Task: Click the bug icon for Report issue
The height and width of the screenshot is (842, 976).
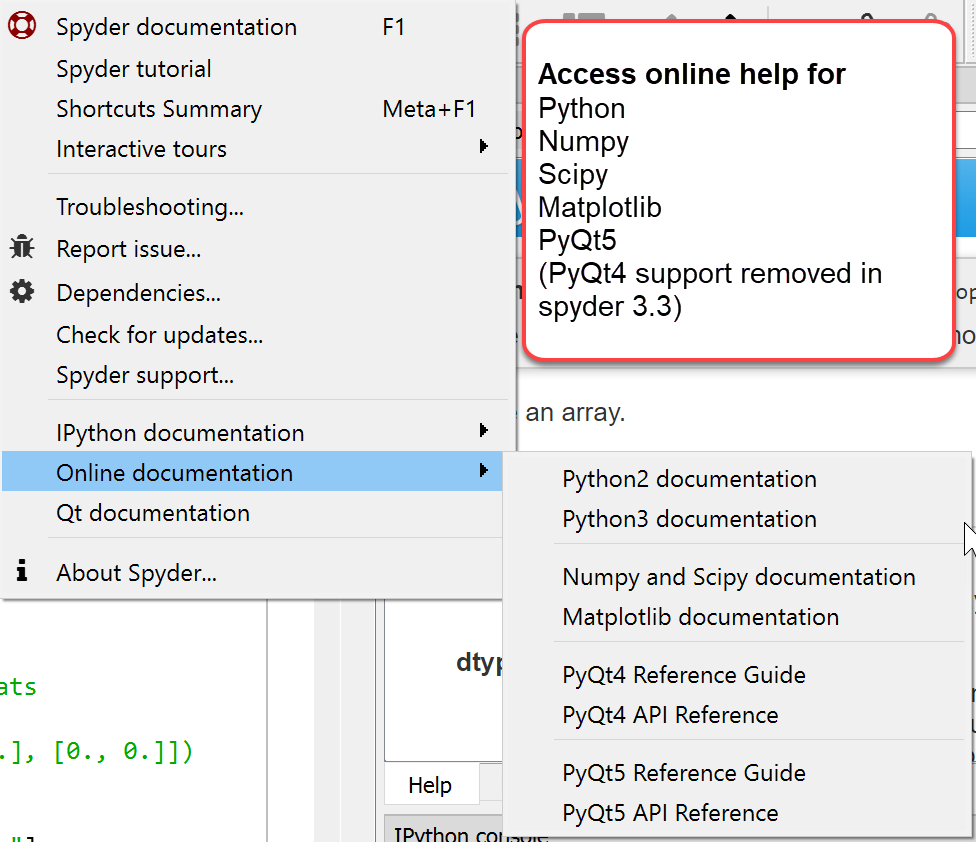Action: (x=22, y=247)
